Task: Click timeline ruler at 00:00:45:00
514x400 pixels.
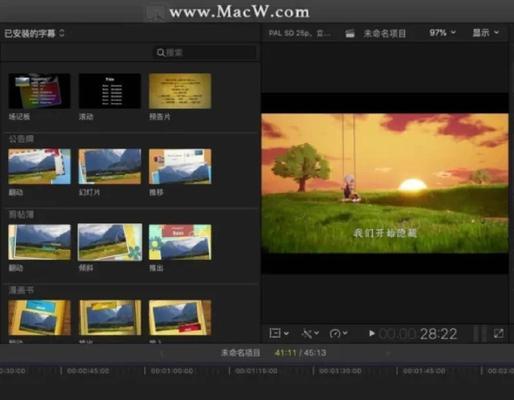Action: (88, 371)
